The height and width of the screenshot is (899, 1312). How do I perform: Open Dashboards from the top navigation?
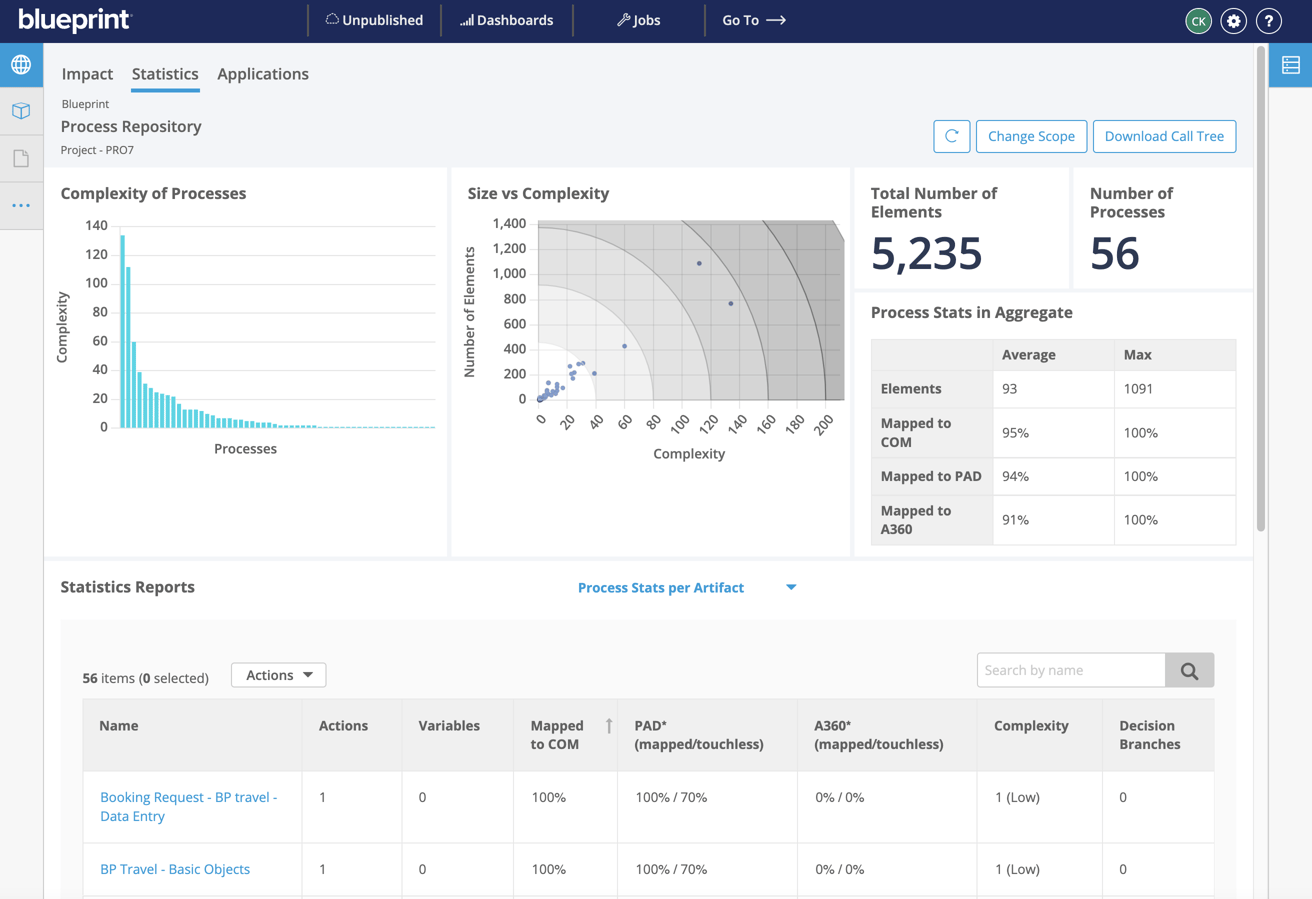(x=506, y=20)
